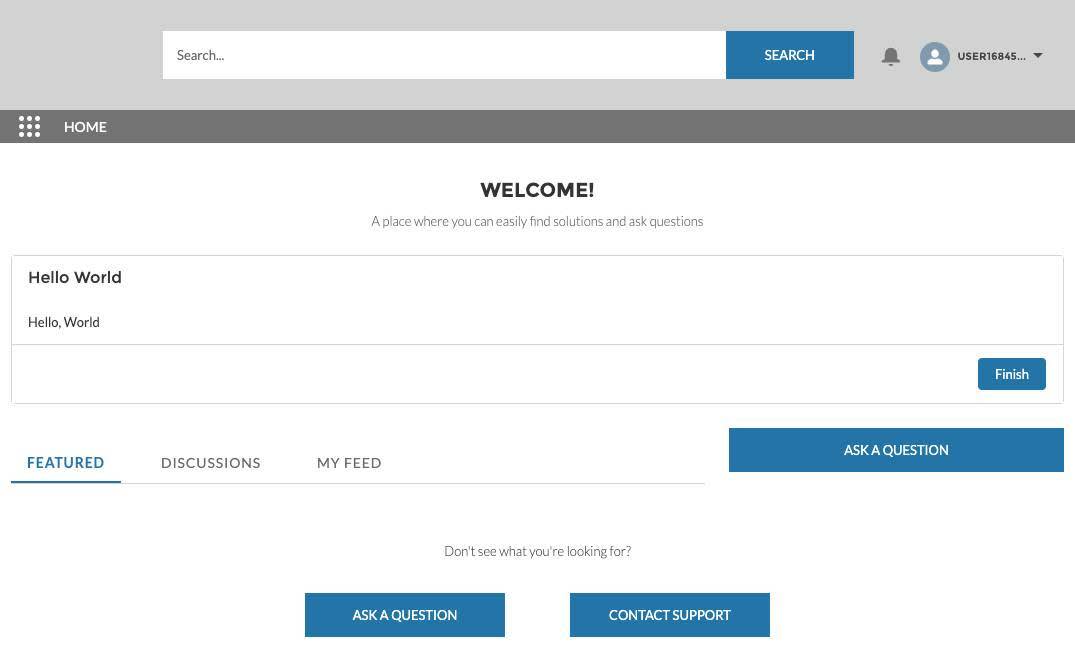This screenshot has height=648, width=1075.
Task: Expand the USER16845 profile dropdown arrow
Action: pos(1038,56)
